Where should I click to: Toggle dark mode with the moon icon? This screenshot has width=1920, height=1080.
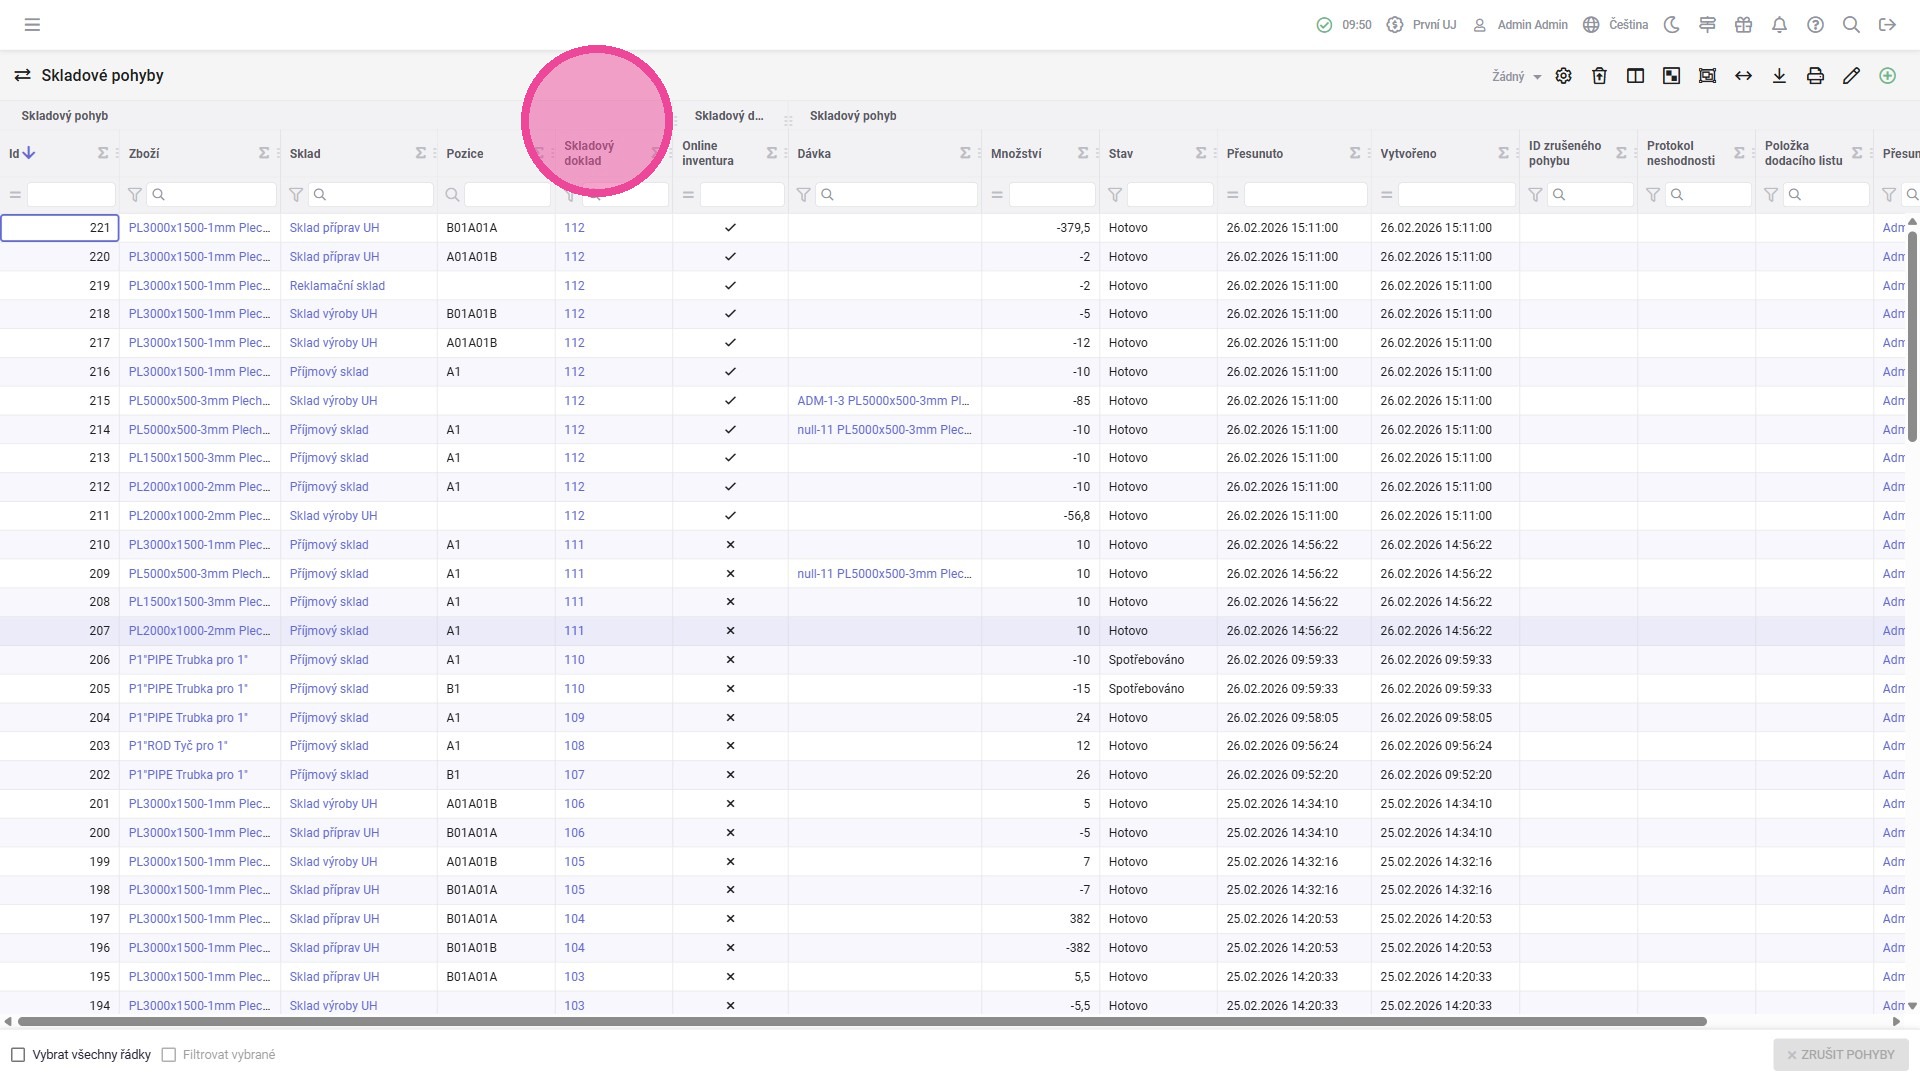coord(1671,25)
